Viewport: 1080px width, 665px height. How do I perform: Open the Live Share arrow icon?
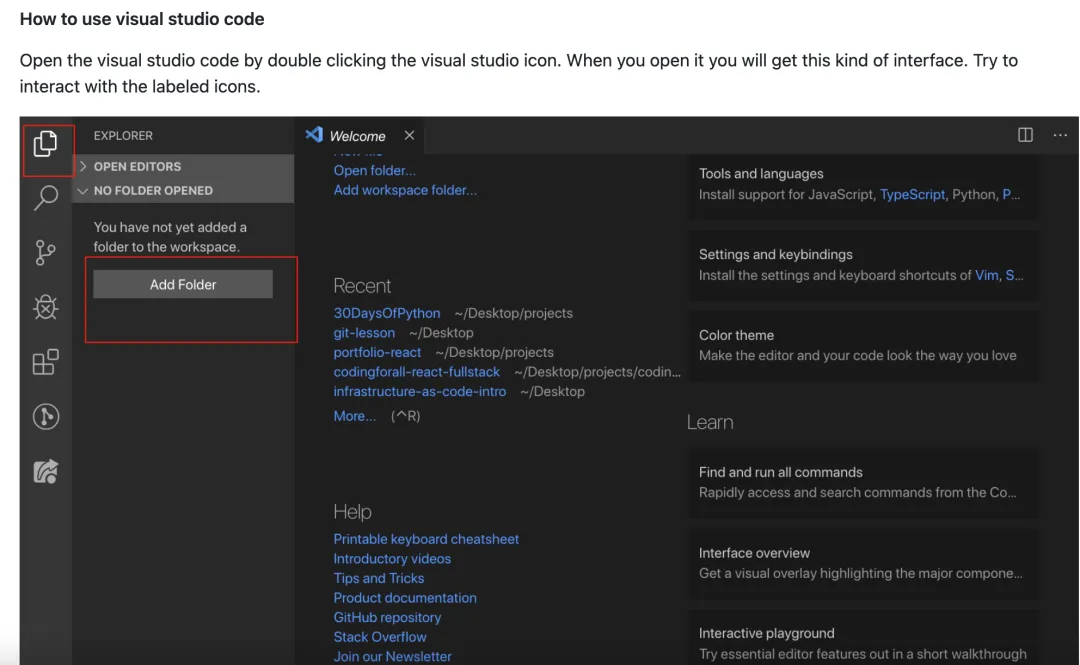tap(45, 471)
